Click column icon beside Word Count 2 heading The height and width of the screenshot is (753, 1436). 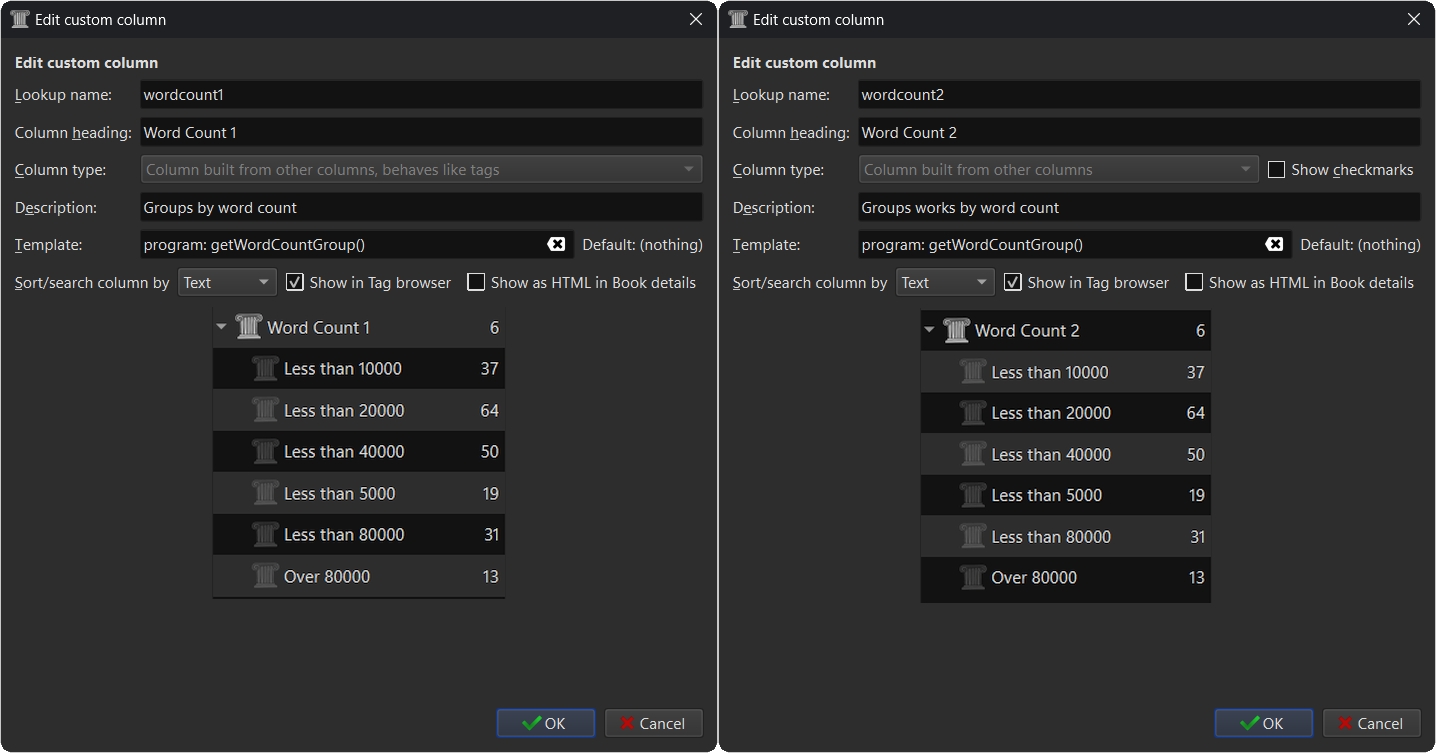(x=956, y=330)
